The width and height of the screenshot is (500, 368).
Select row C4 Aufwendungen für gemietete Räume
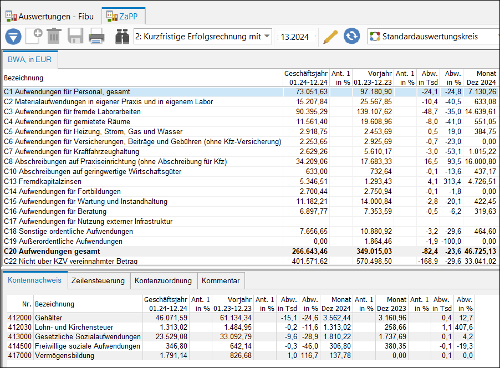[x=250, y=122]
